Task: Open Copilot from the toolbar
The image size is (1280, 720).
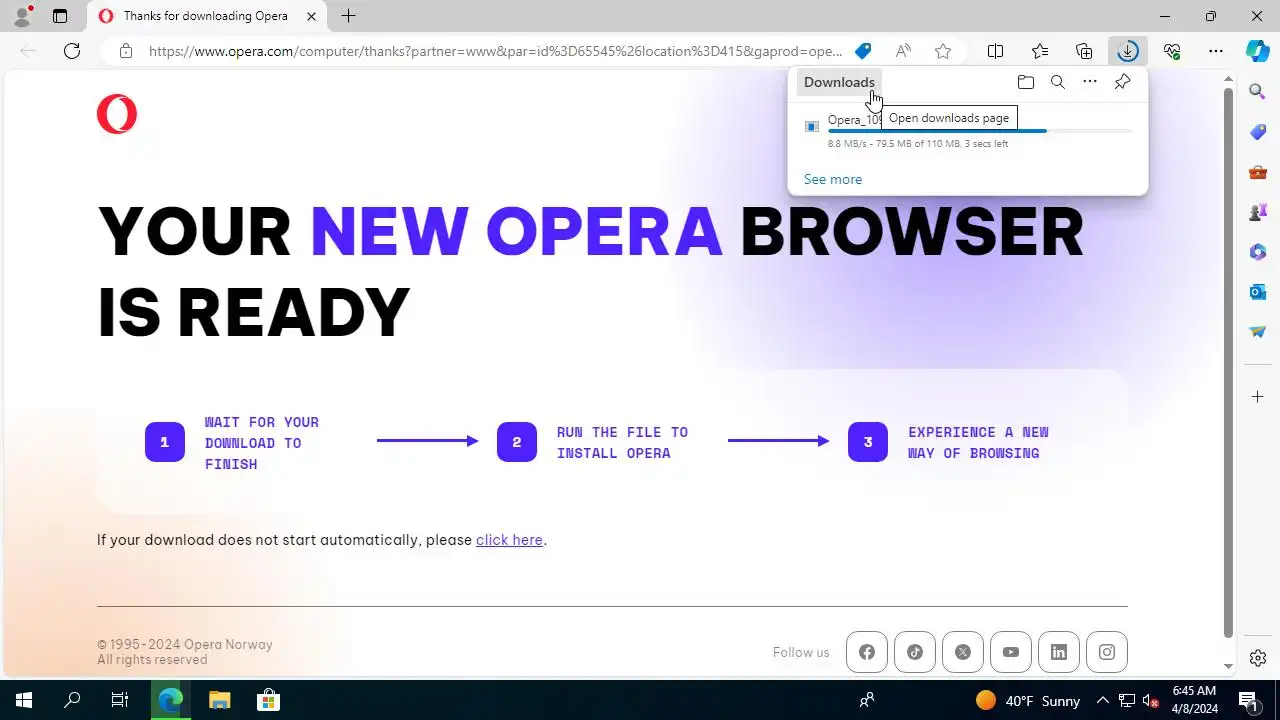Action: (1258, 51)
